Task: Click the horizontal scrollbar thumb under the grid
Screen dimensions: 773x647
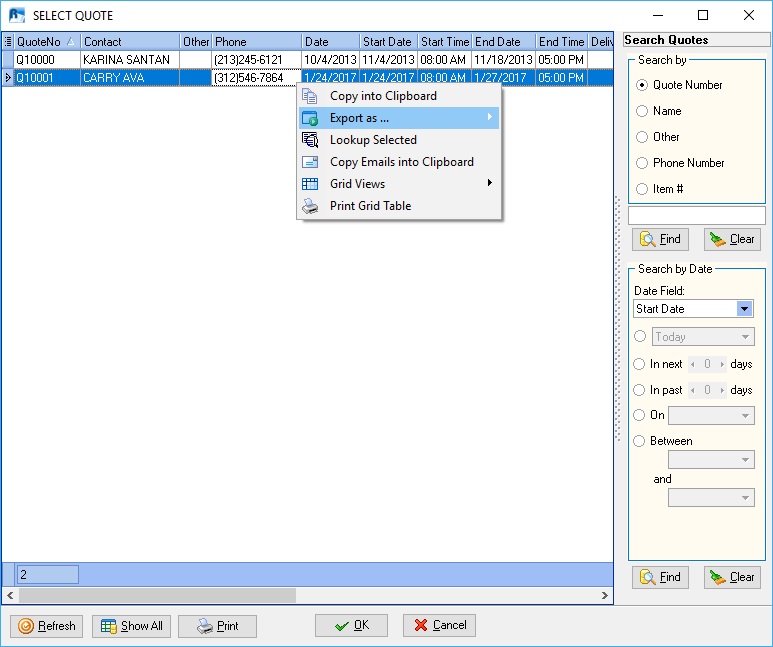Action: click(x=157, y=596)
